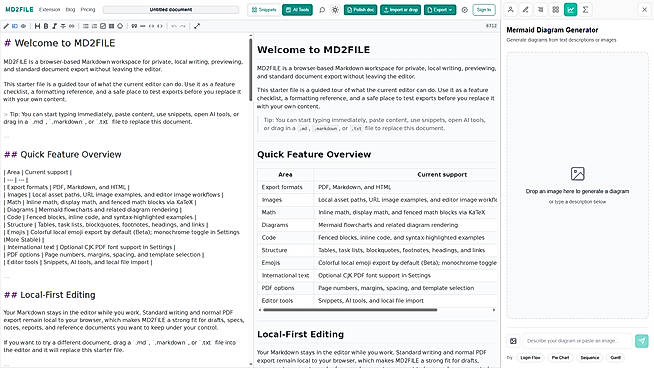This screenshot has height=368, width=654.
Task: Toggle fullscreen with the expand arrows icon
Action: pyautogui.click(x=197, y=26)
